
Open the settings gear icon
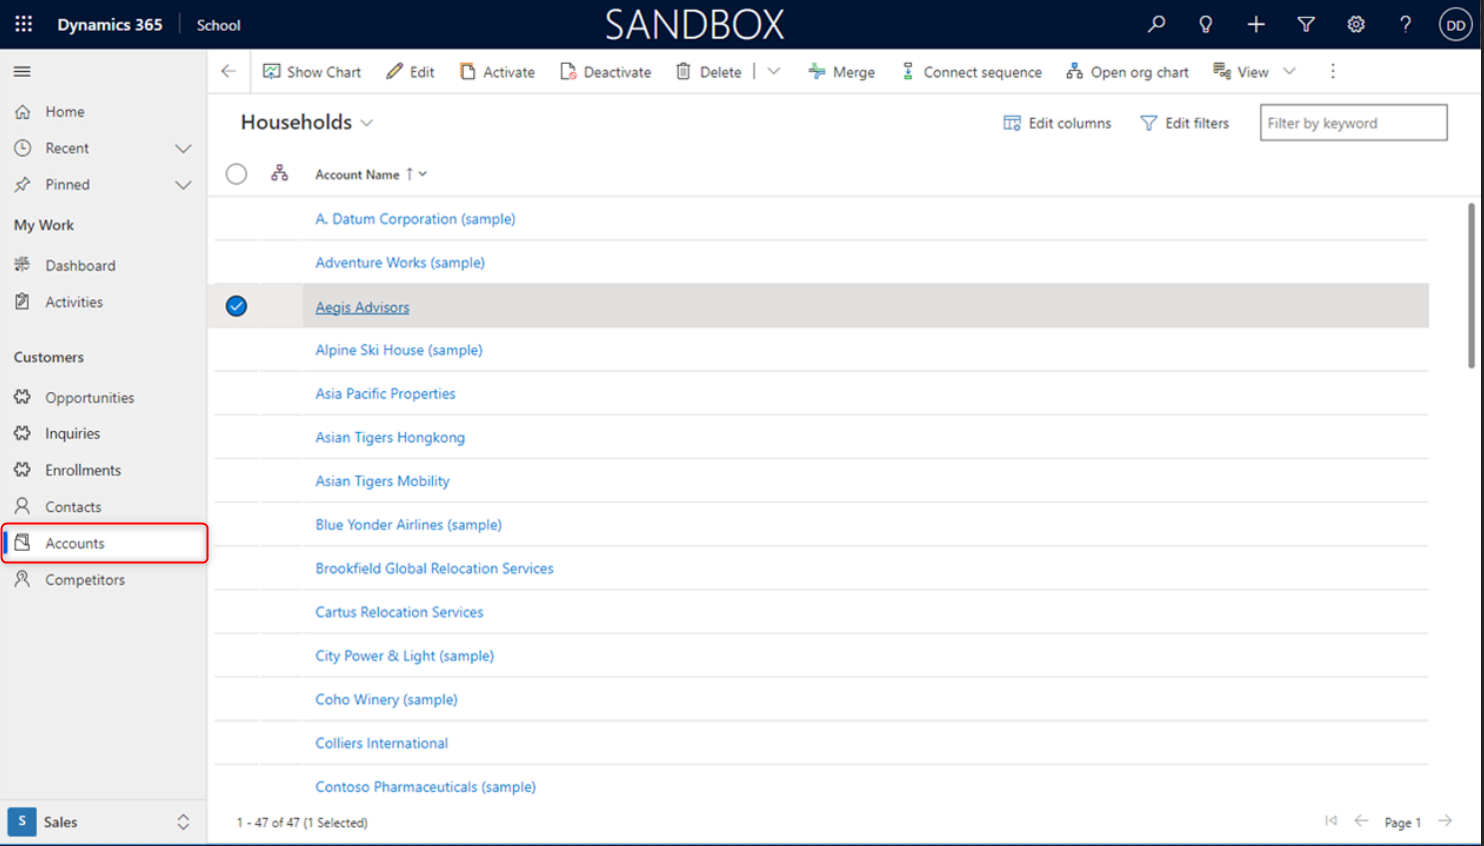tap(1356, 24)
